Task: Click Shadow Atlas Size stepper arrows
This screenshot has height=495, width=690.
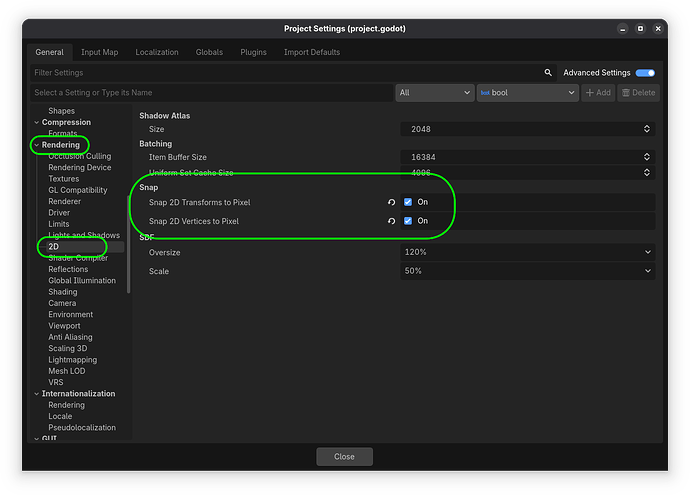Action: (x=647, y=129)
